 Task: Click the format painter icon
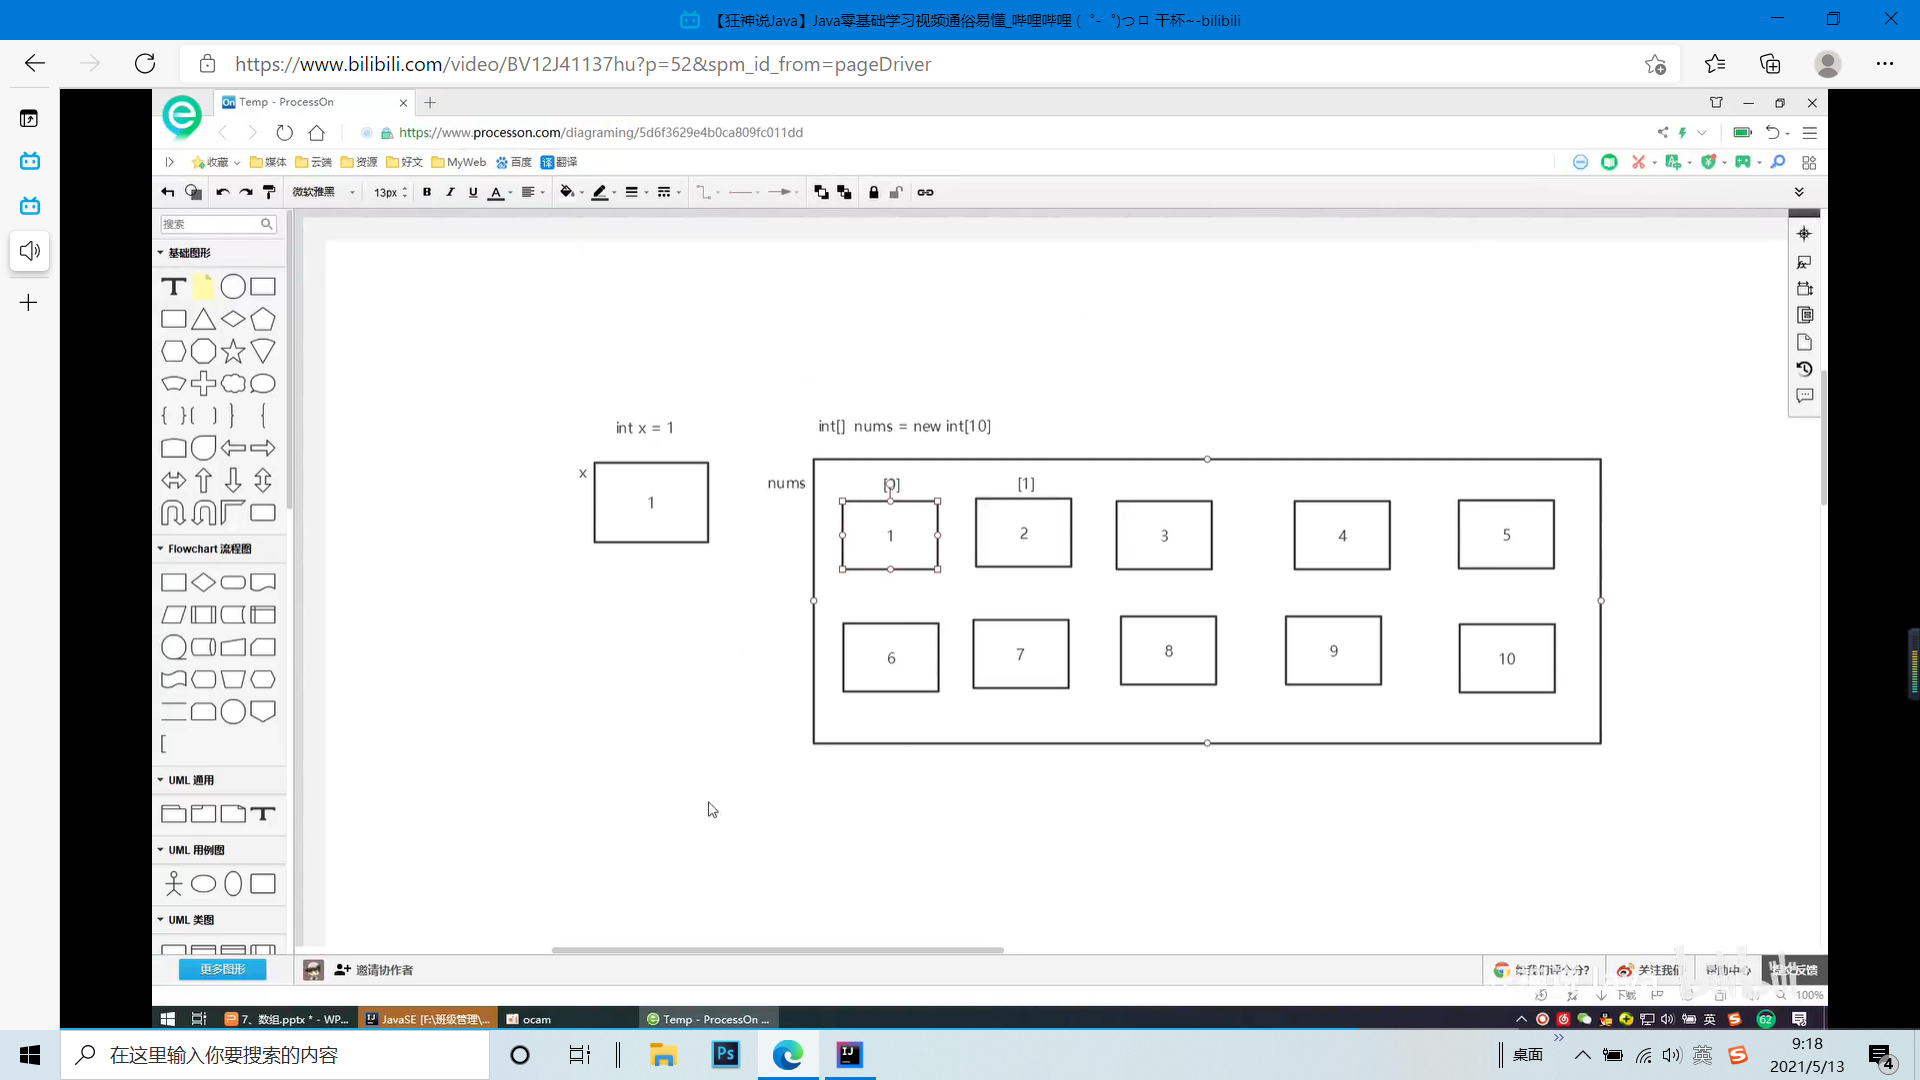coord(269,192)
